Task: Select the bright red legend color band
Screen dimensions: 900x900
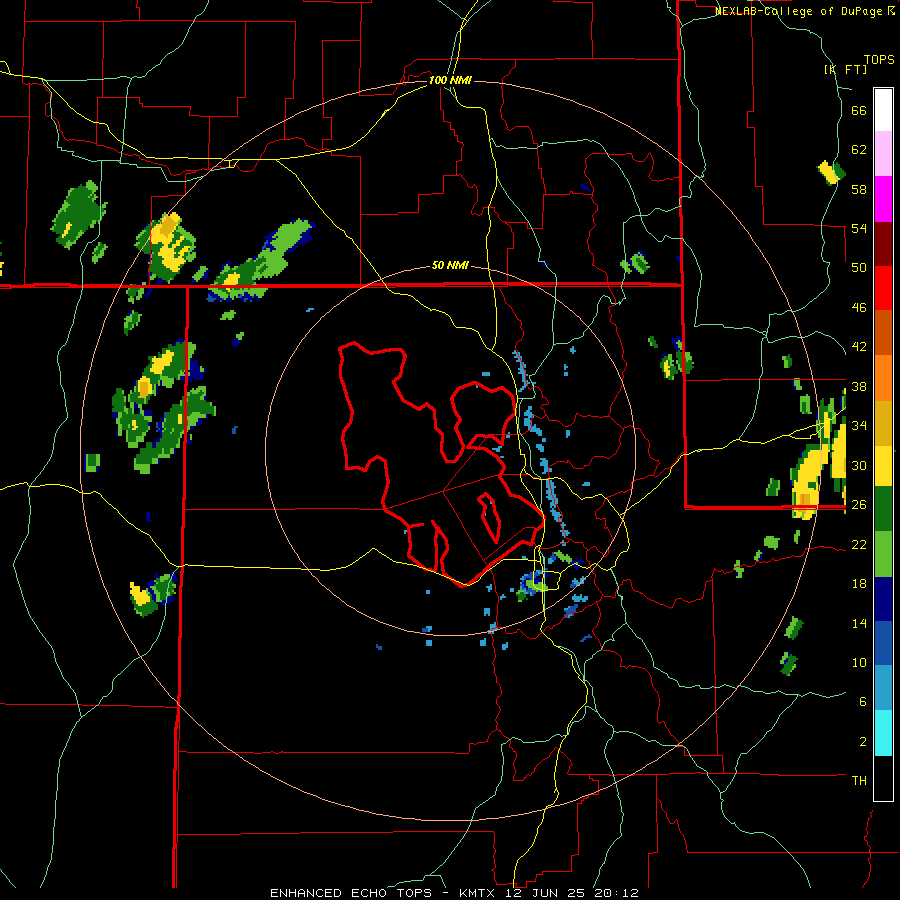Action: coord(883,288)
